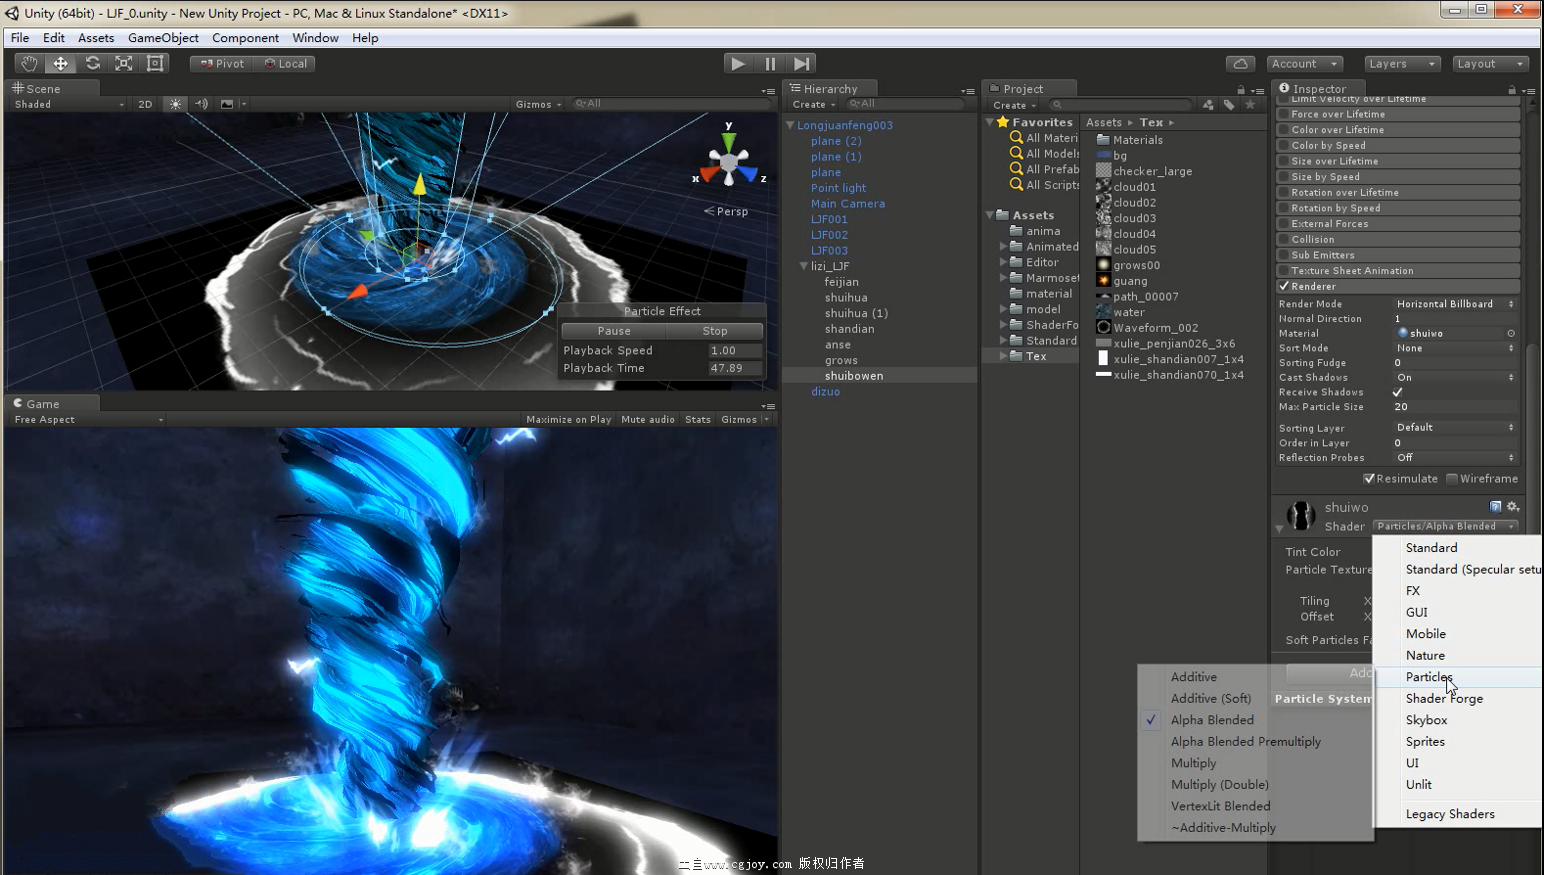Click the Pause playback button

tap(770, 63)
